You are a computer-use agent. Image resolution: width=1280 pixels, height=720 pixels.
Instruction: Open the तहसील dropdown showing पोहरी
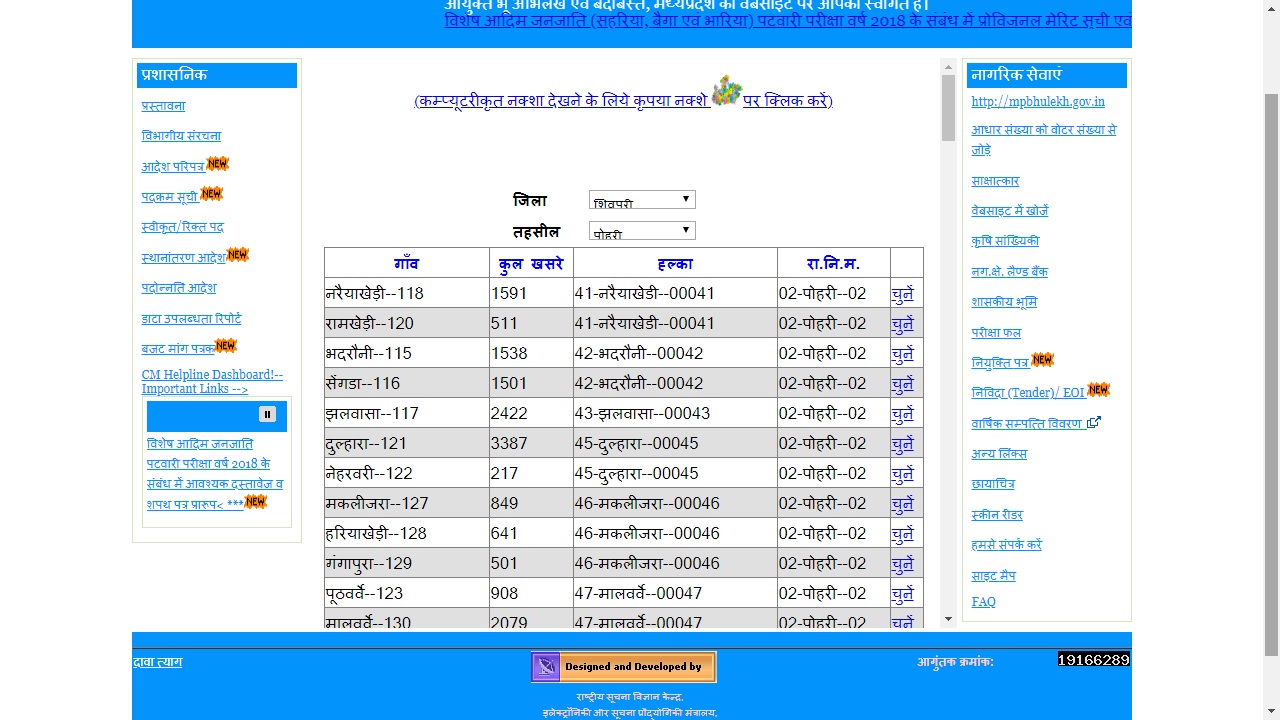[x=641, y=230]
